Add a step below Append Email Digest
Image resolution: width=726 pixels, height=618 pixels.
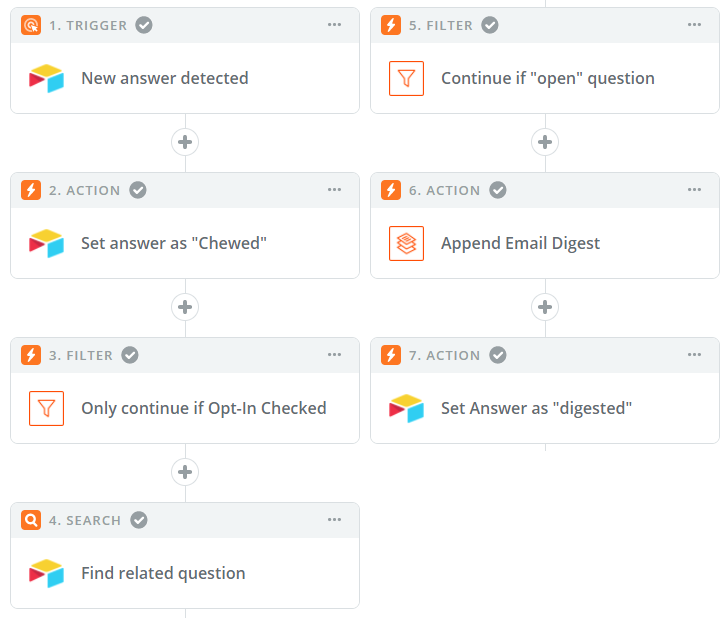click(545, 307)
